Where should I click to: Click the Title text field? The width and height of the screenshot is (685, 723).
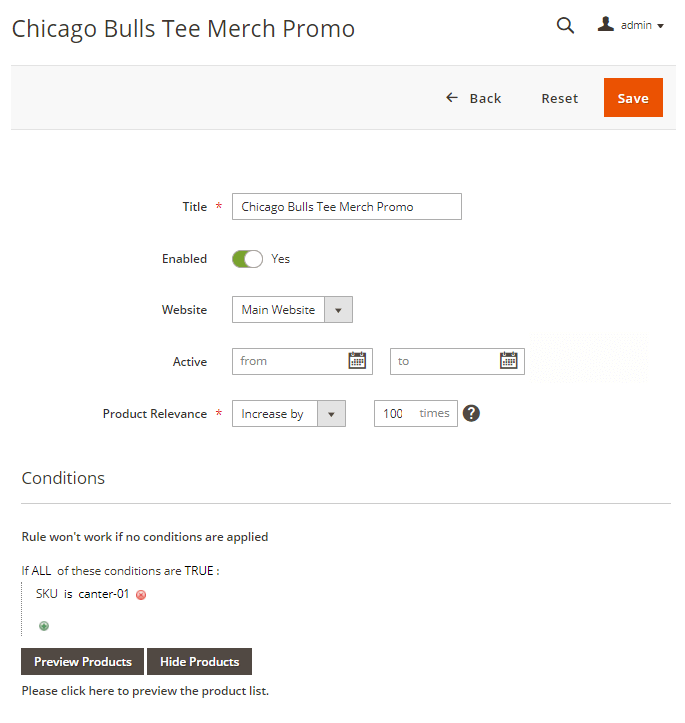tap(346, 207)
